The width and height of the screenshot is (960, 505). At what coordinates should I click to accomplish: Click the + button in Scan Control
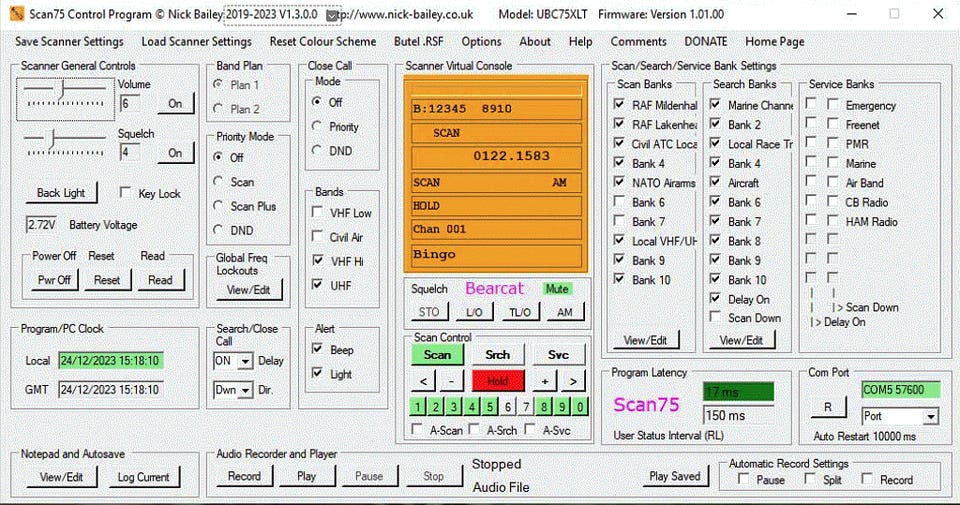click(x=544, y=381)
